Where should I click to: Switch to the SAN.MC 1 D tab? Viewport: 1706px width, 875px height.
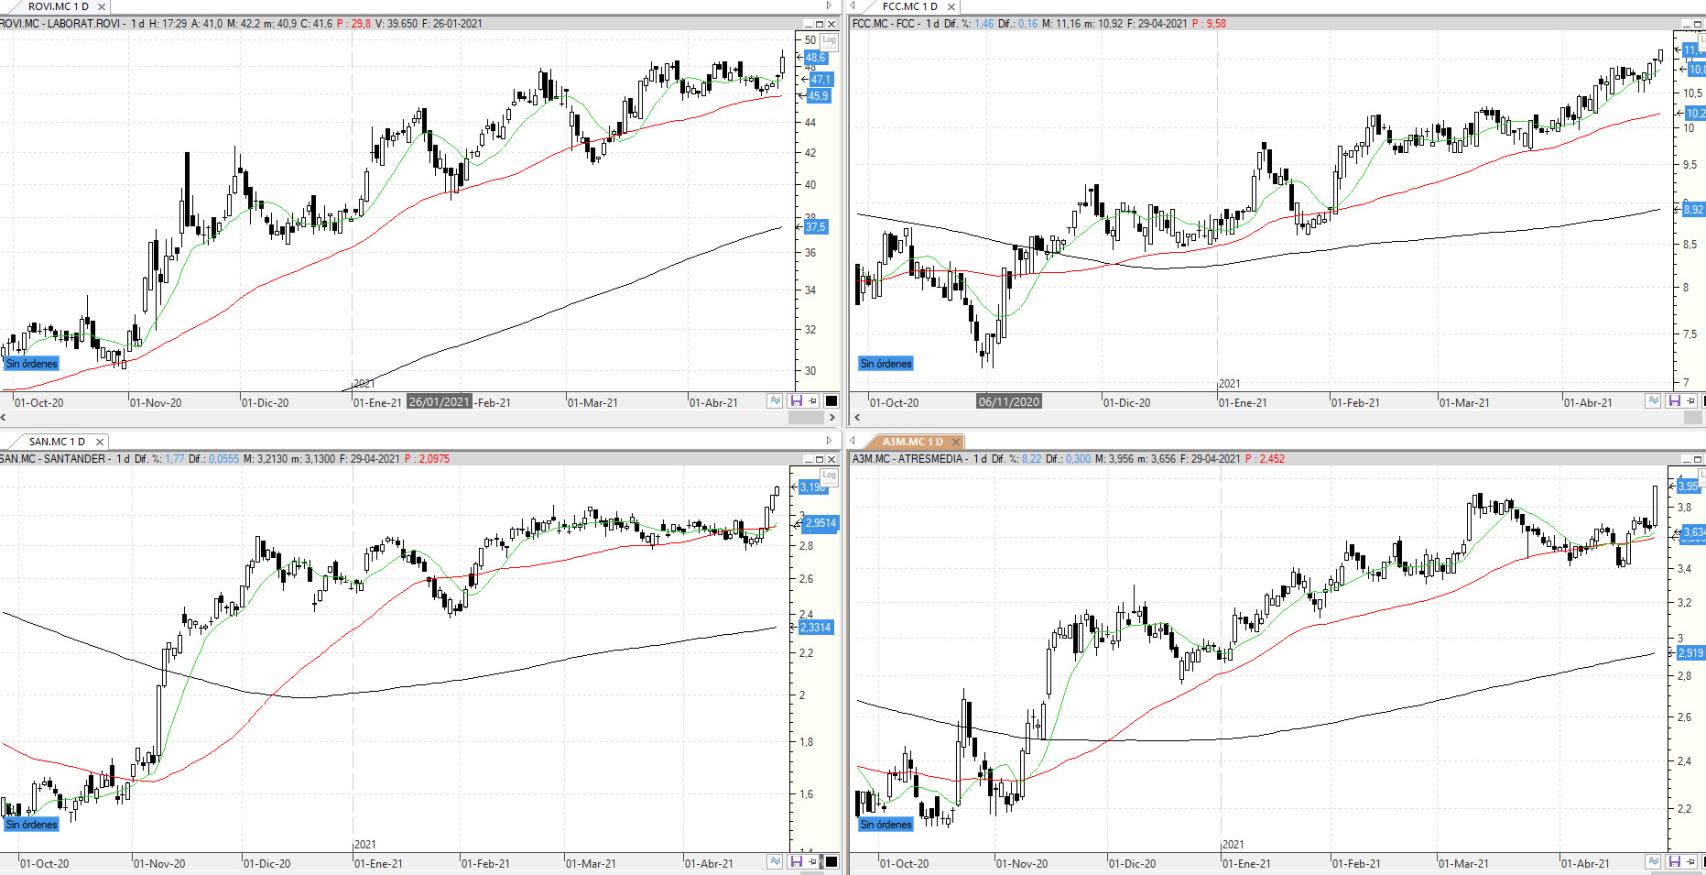pos(56,441)
